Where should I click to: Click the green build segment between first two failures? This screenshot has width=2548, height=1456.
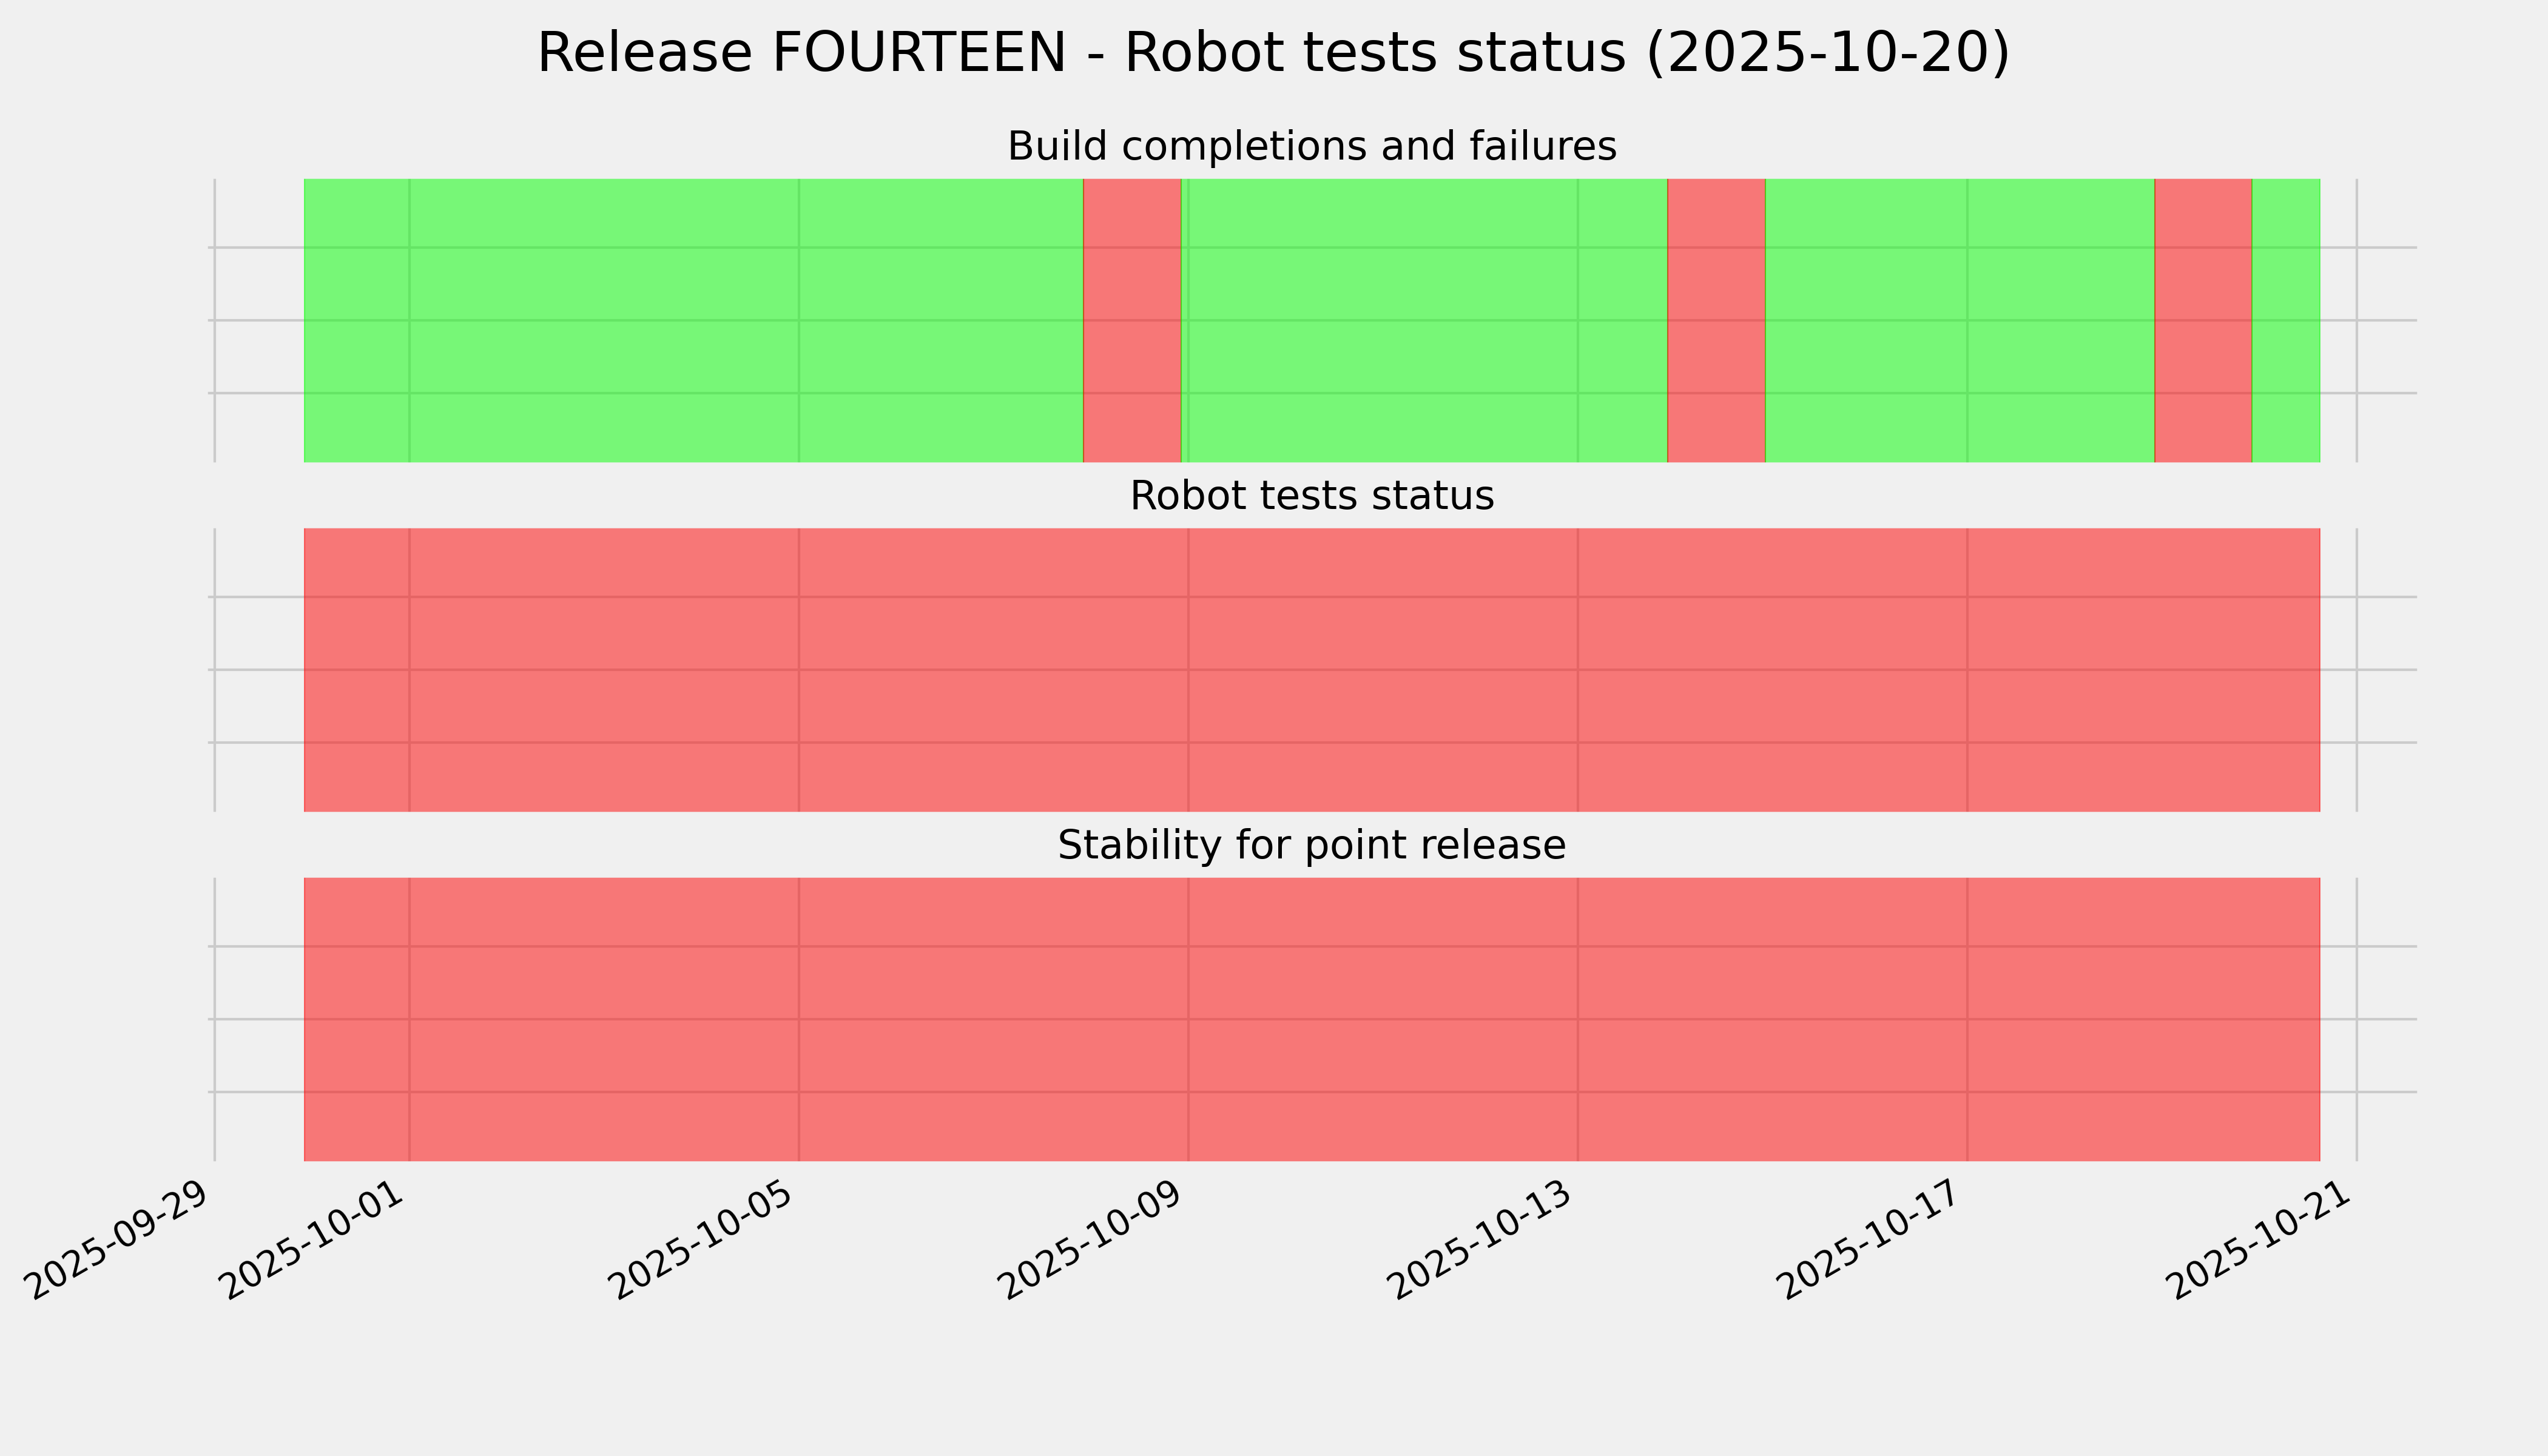pos(1424,320)
